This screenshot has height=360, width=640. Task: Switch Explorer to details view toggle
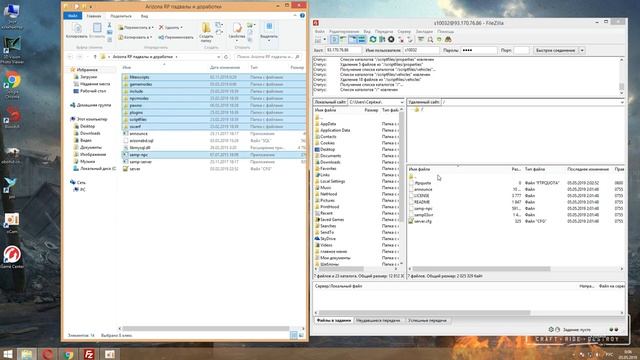(294, 335)
